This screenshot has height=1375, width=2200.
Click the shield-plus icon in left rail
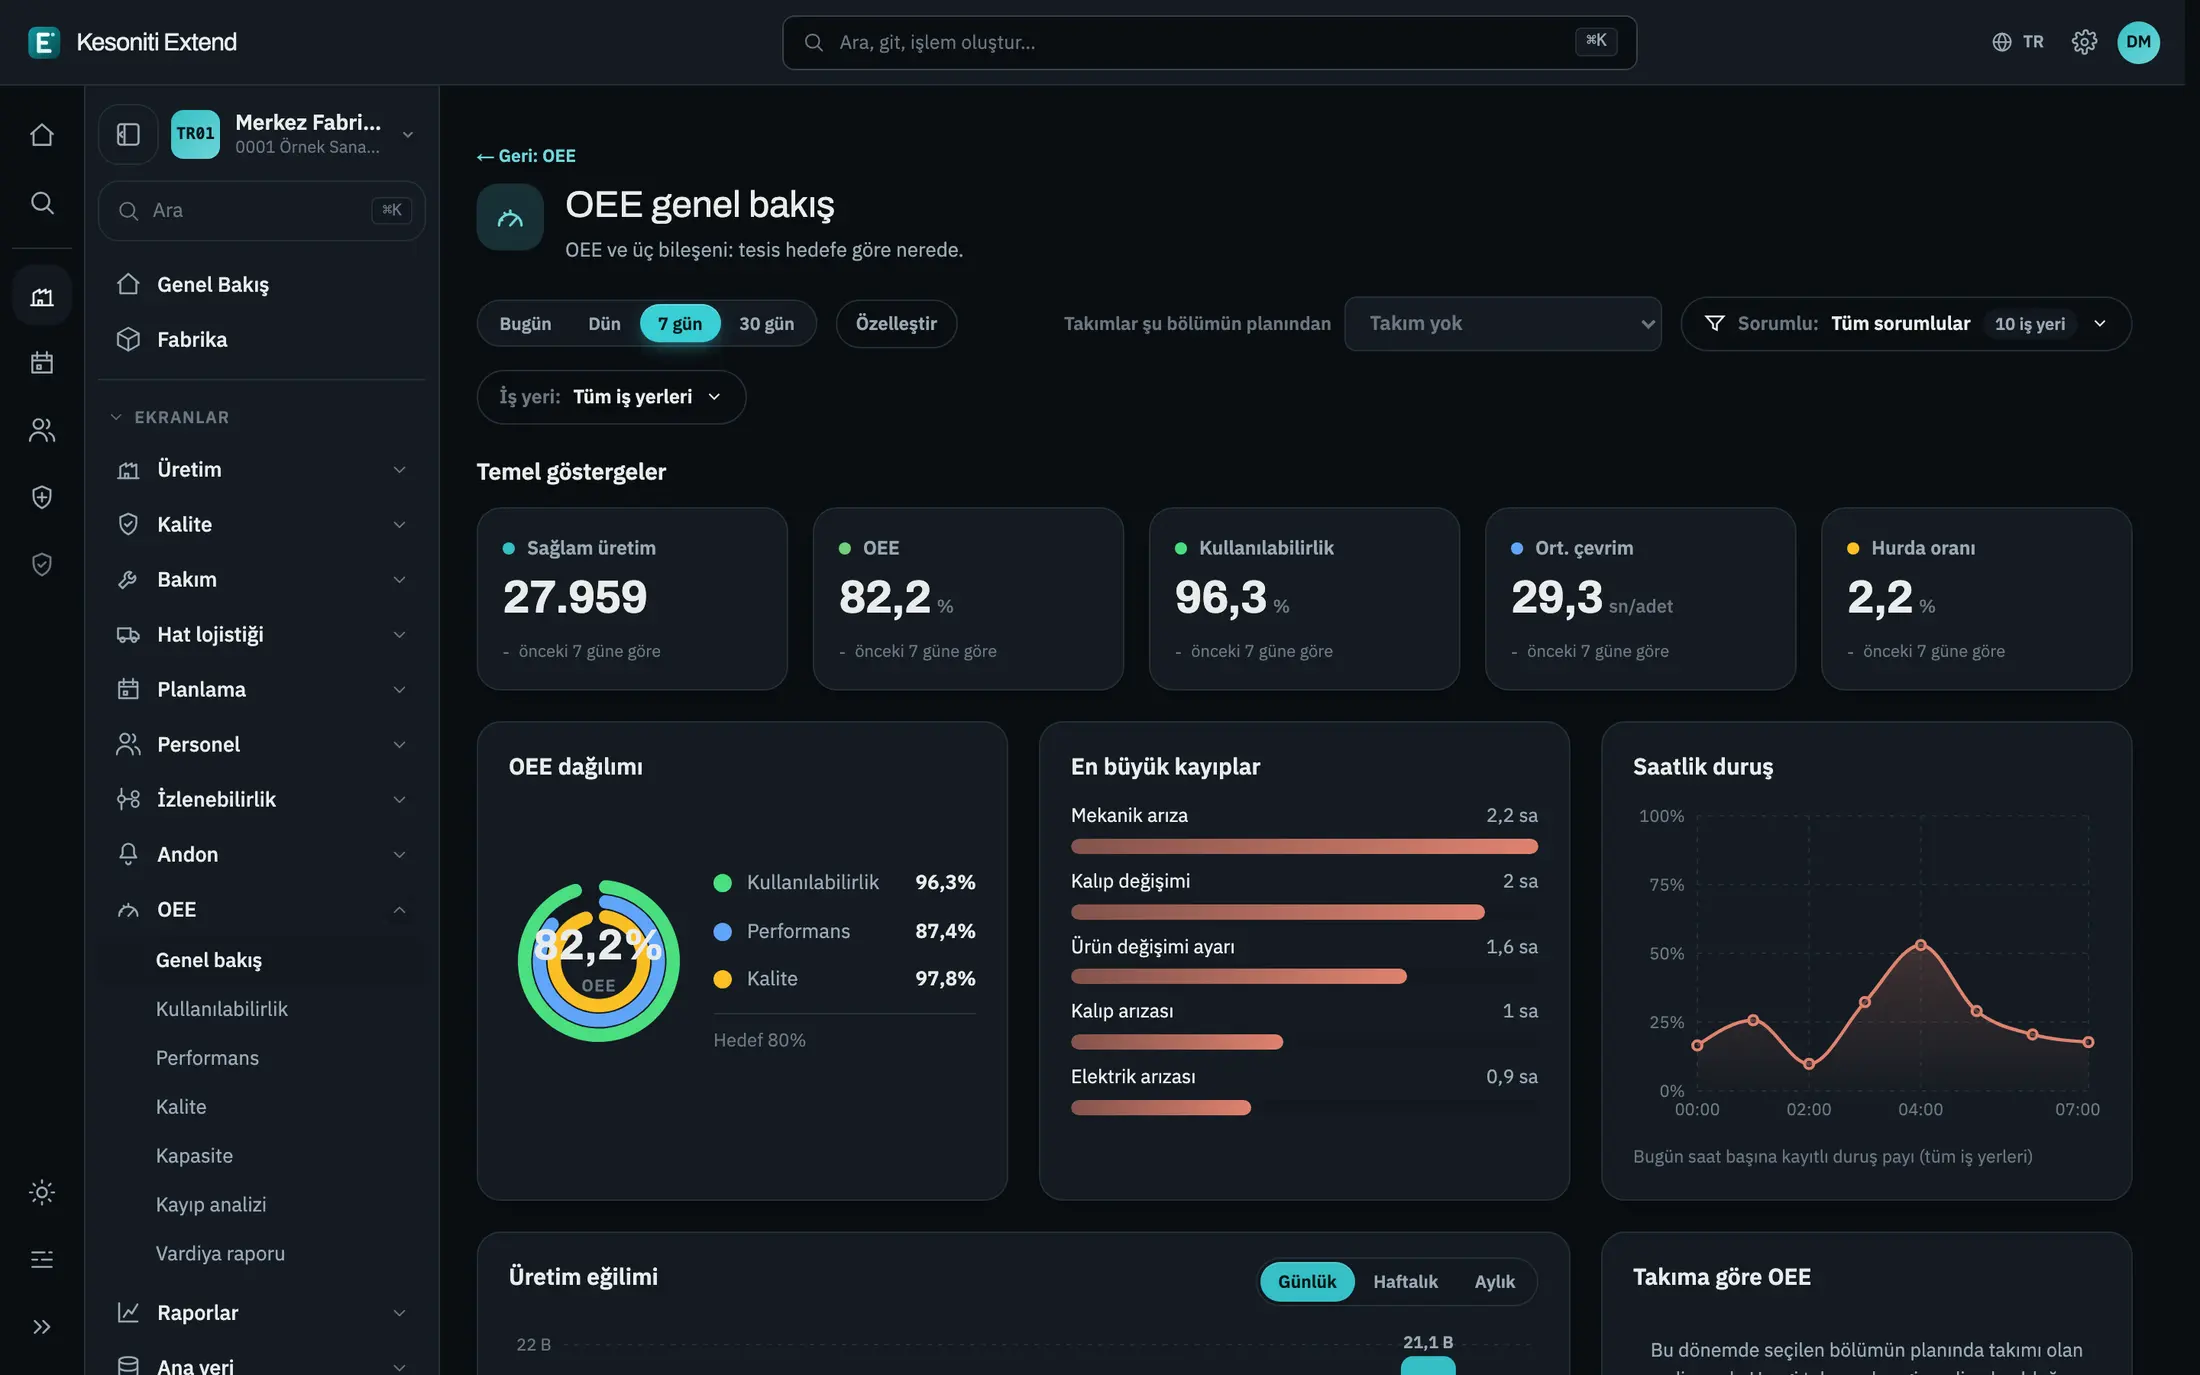click(x=42, y=497)
